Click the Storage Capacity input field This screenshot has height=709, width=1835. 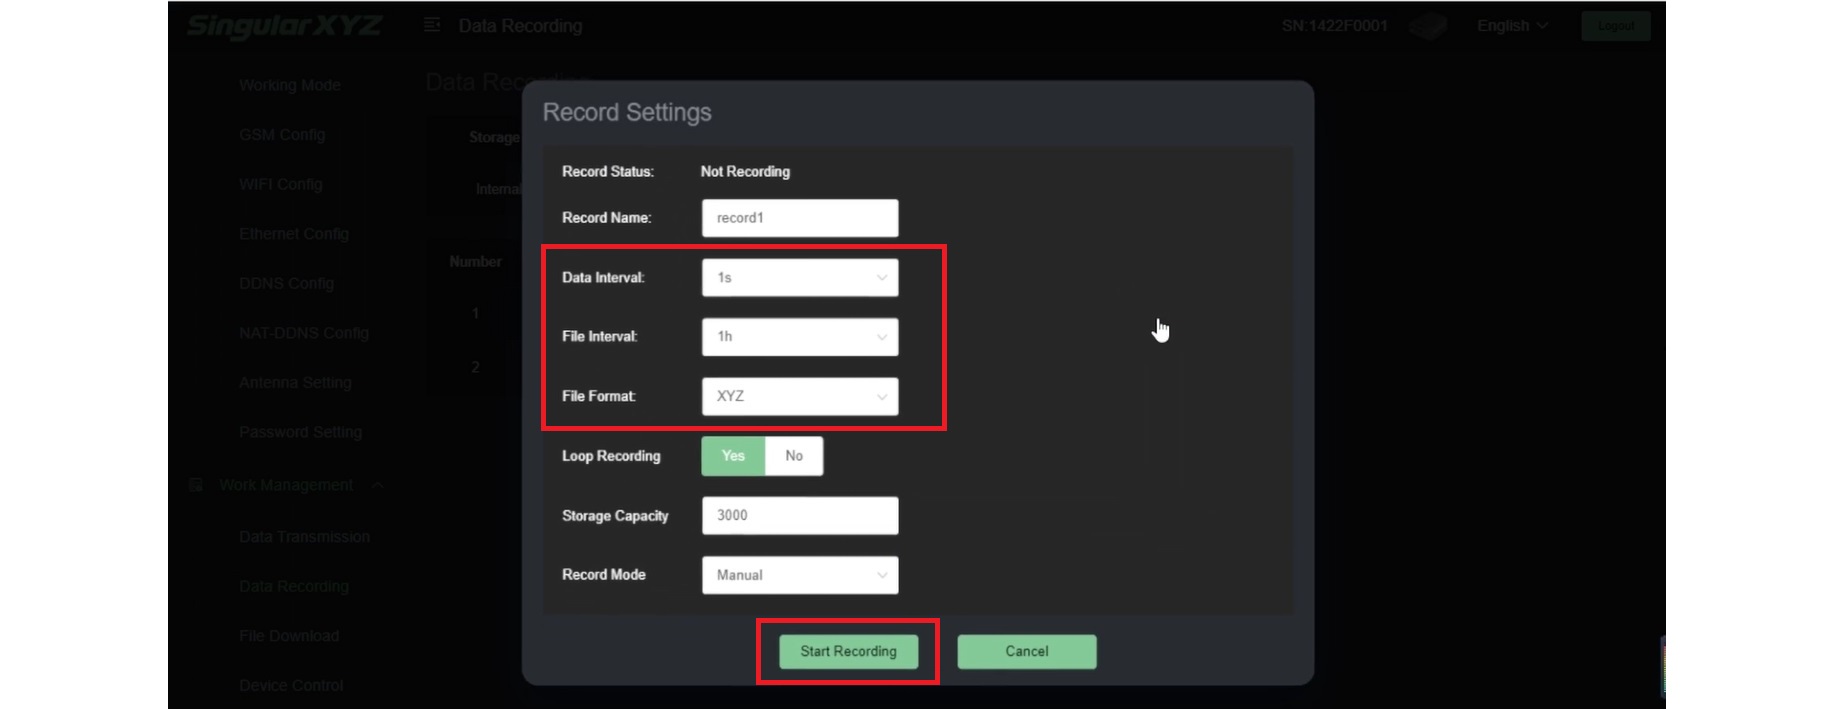799,516
